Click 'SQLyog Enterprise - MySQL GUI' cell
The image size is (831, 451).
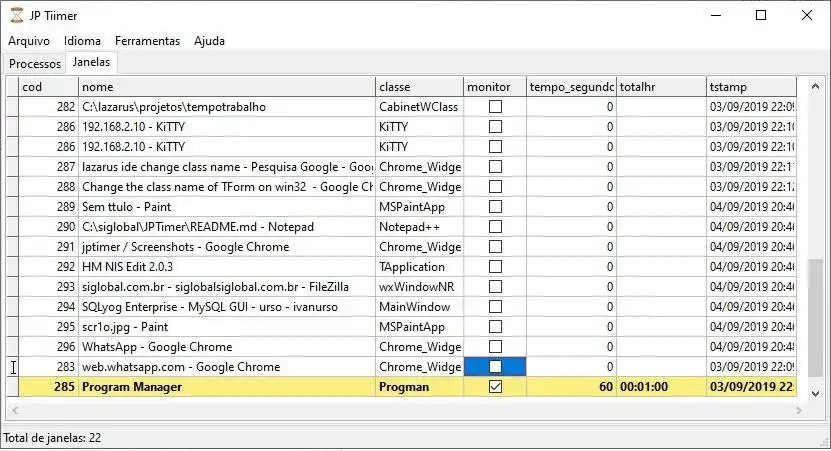click(227, 306)
